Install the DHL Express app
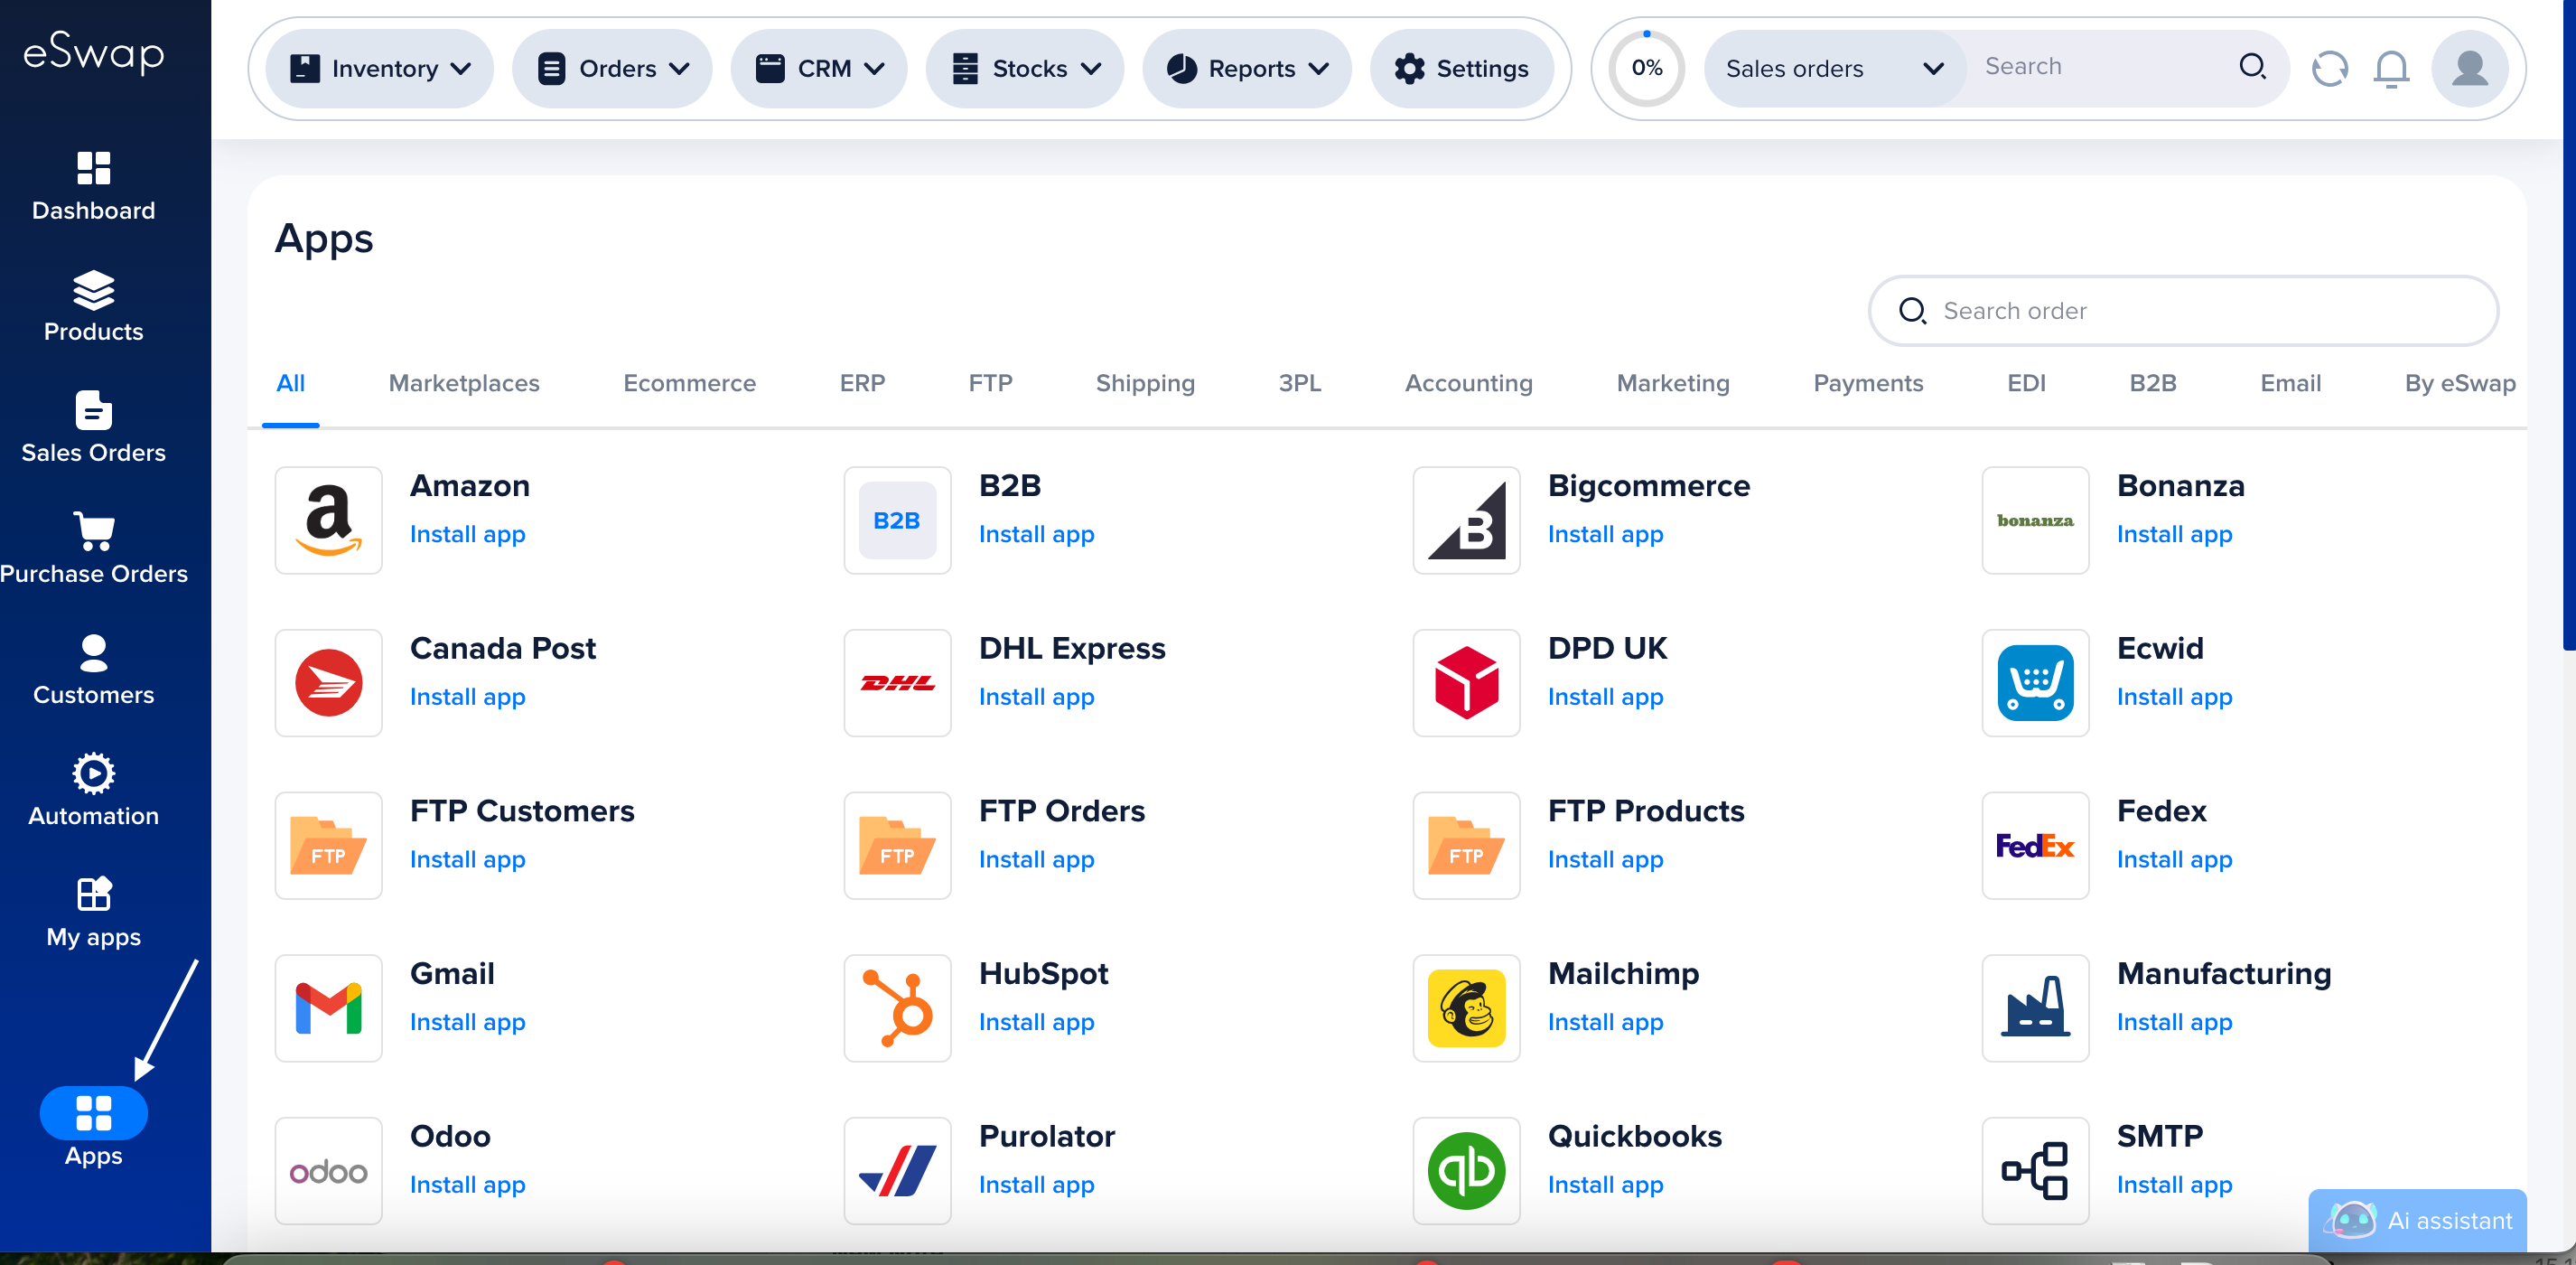2576x1265 pixels. 1036,697
